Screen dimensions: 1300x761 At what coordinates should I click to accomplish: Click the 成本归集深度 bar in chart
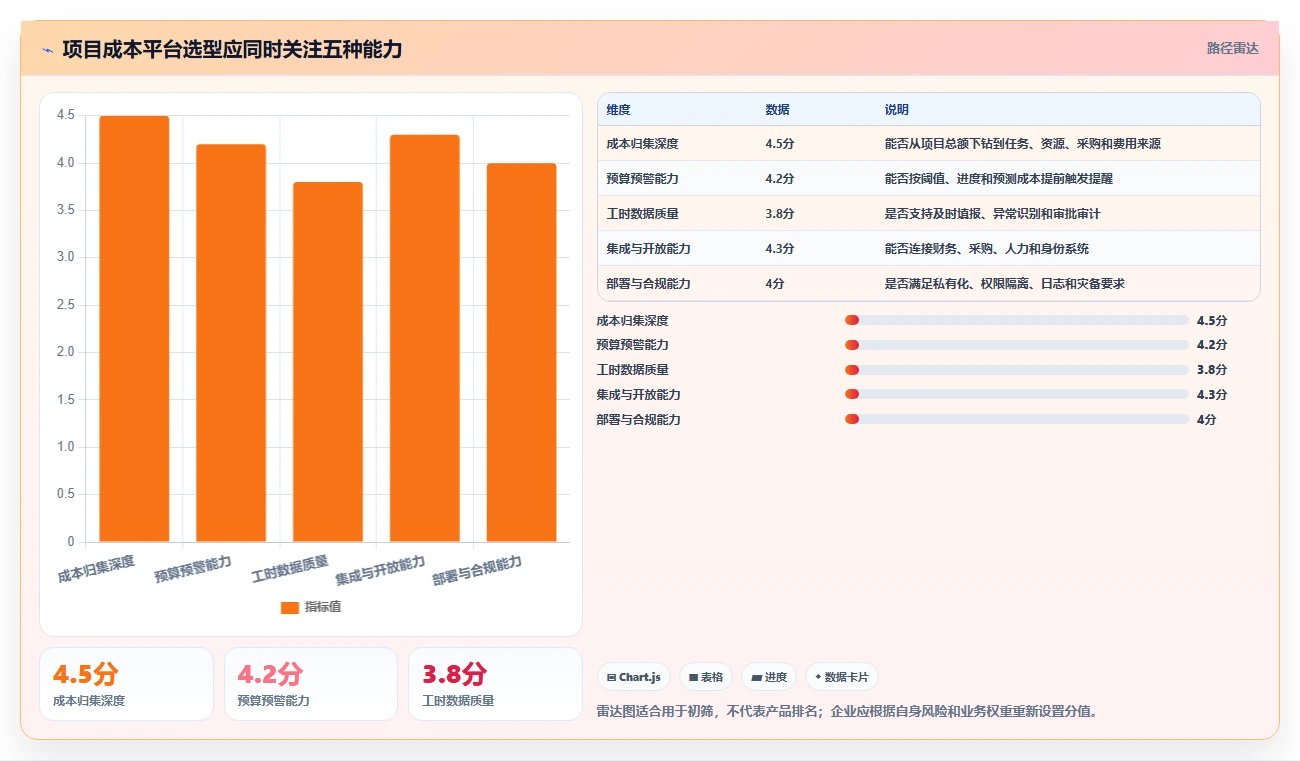coord(134,329)
